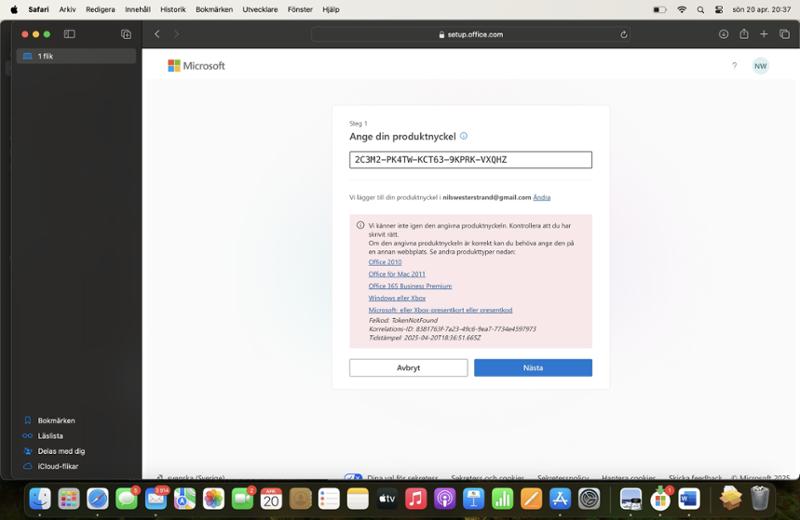Image resolution: width=800 pixels, height=520 pixels.
Task: Click the date and time in menu bar
Action: [x=761, y=9]
